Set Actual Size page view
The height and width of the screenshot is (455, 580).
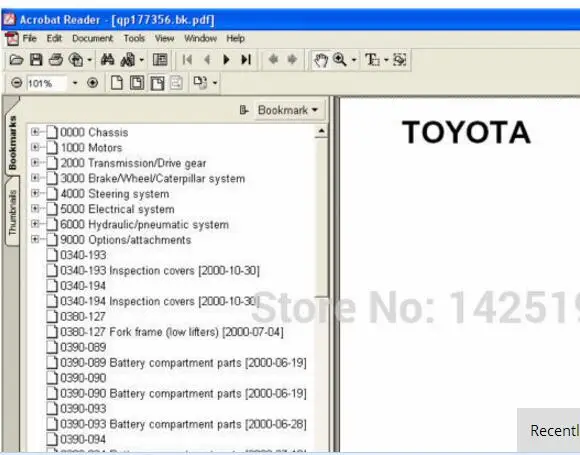pos(117,82)
